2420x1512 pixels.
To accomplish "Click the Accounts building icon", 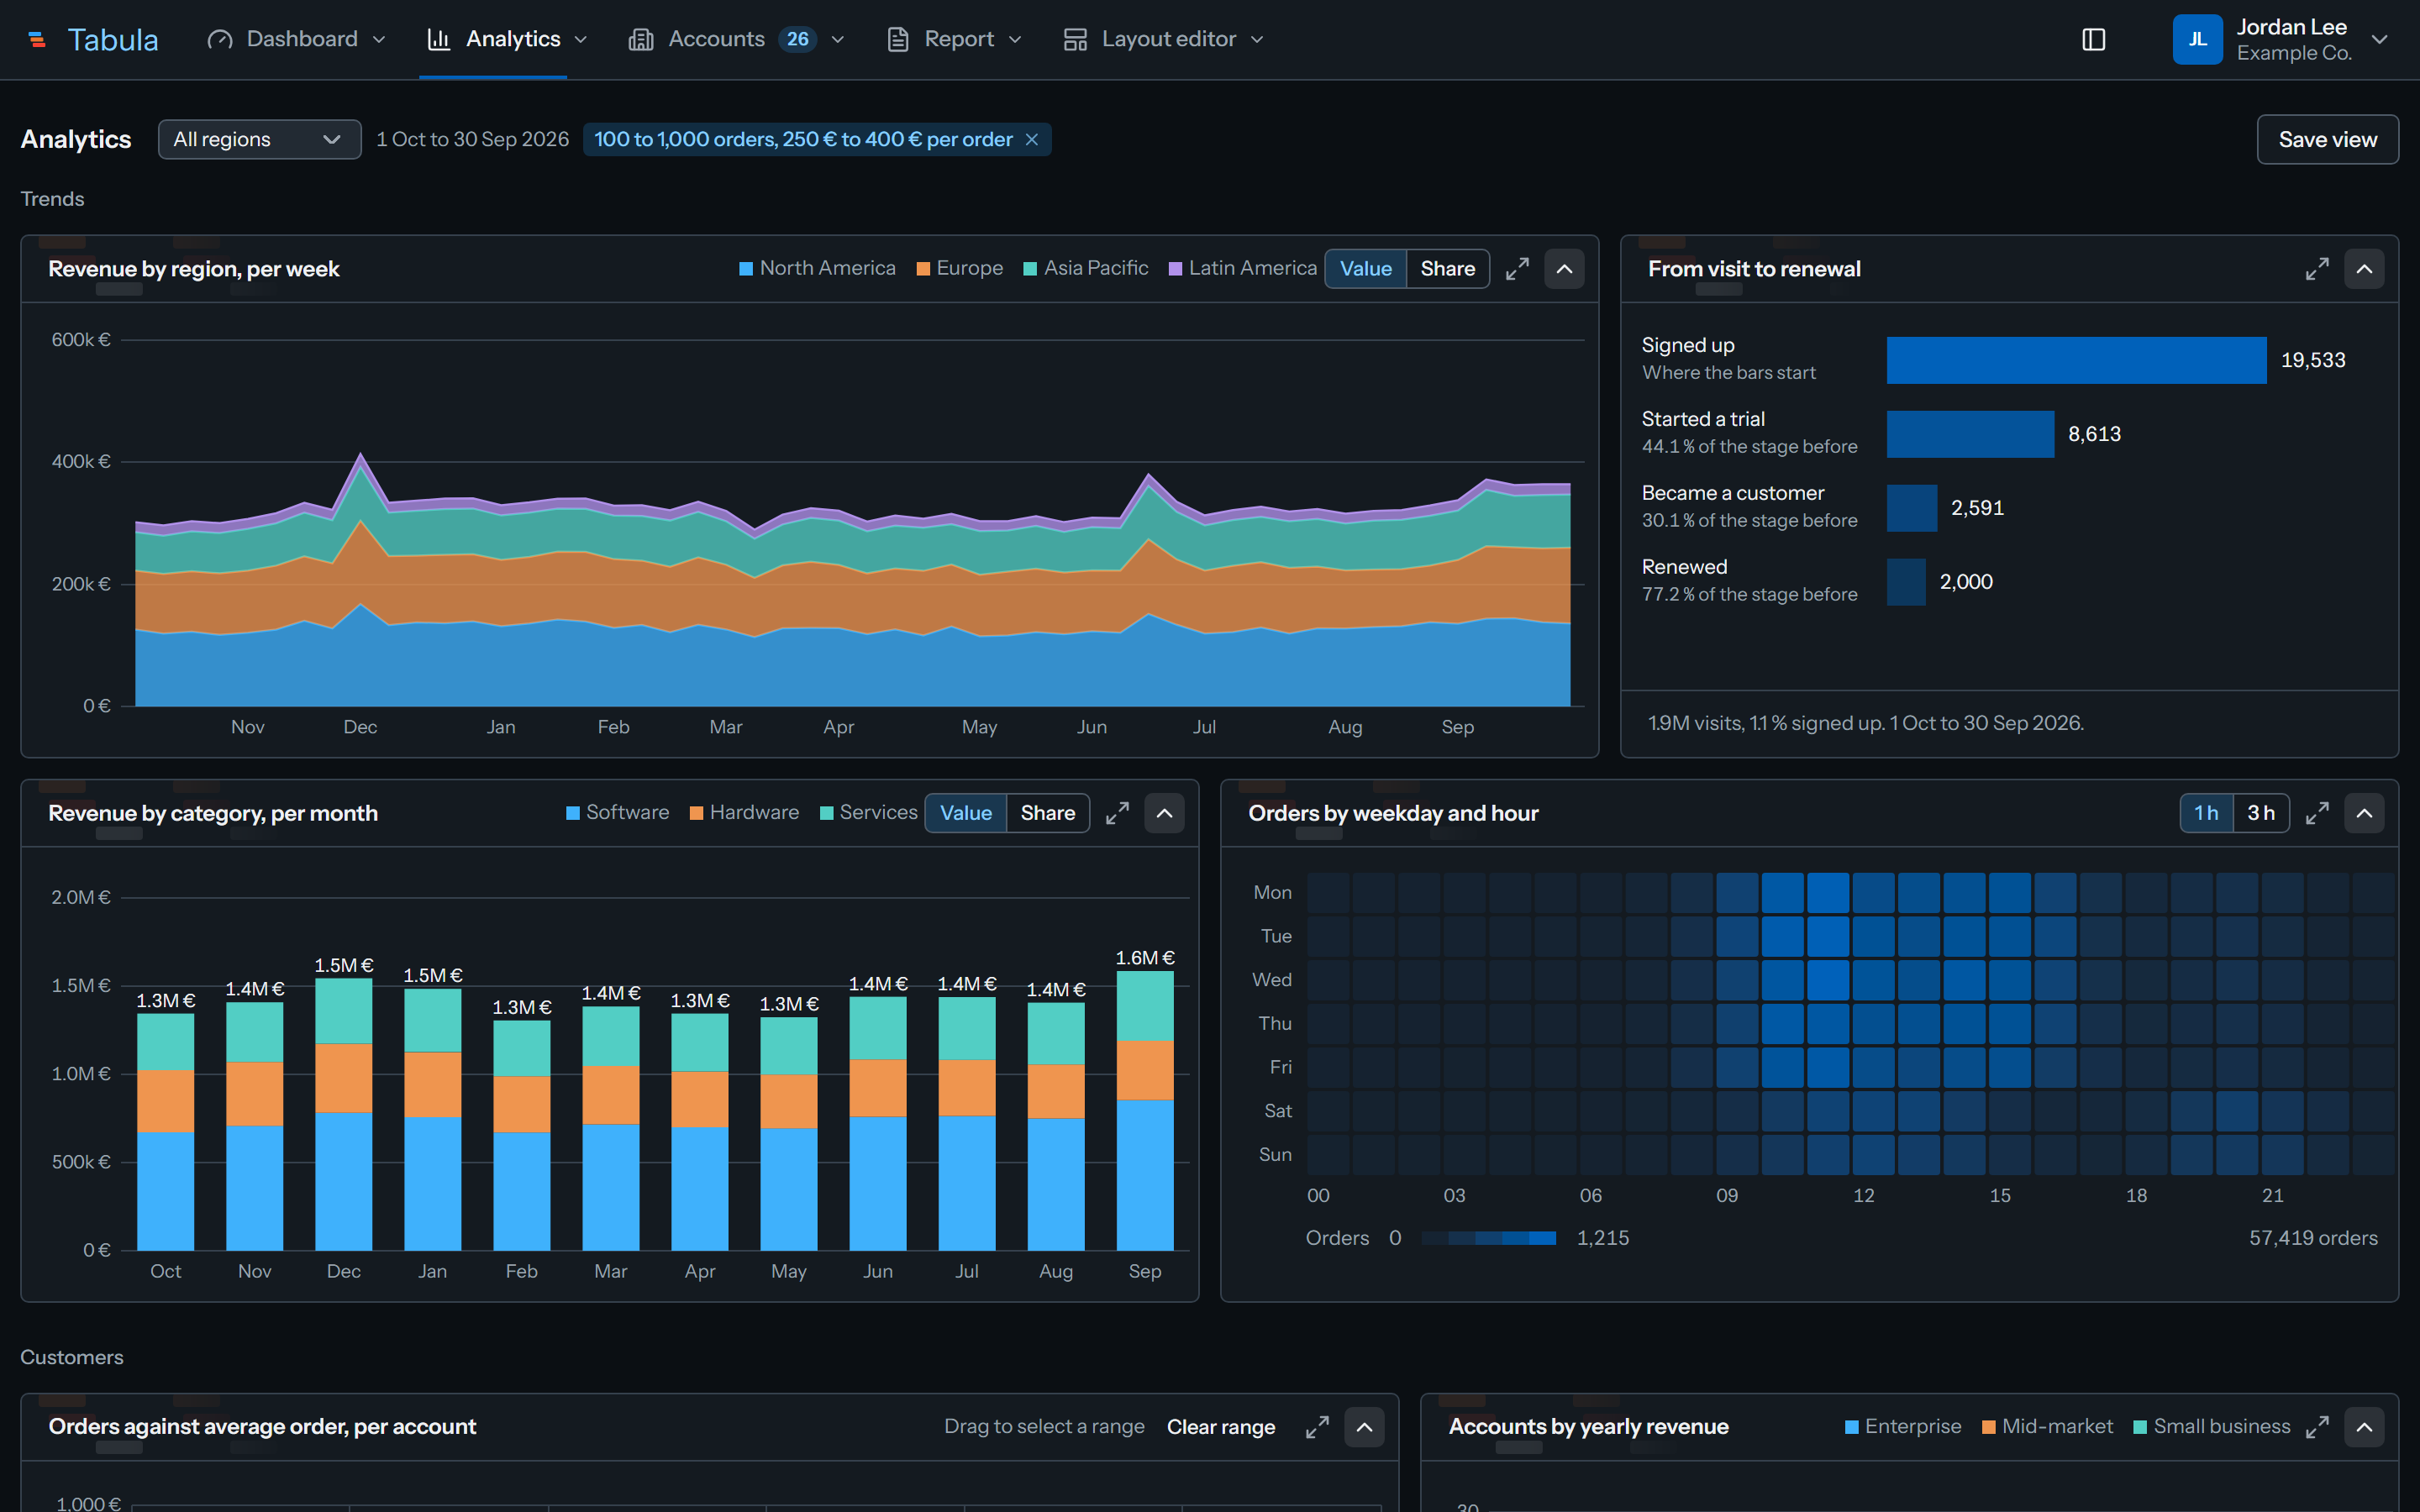I will [x=641, y=39].
